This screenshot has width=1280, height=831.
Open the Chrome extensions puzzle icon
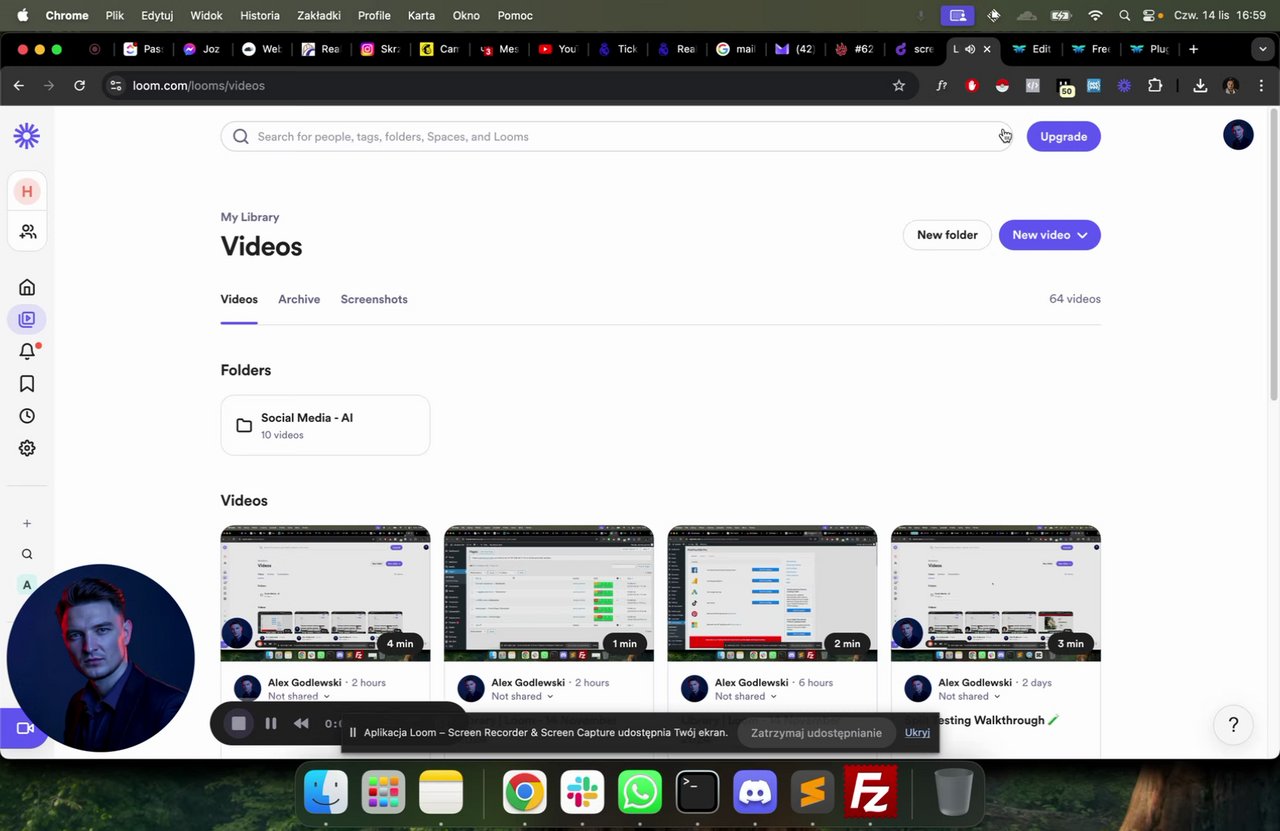click(1155, 86)
